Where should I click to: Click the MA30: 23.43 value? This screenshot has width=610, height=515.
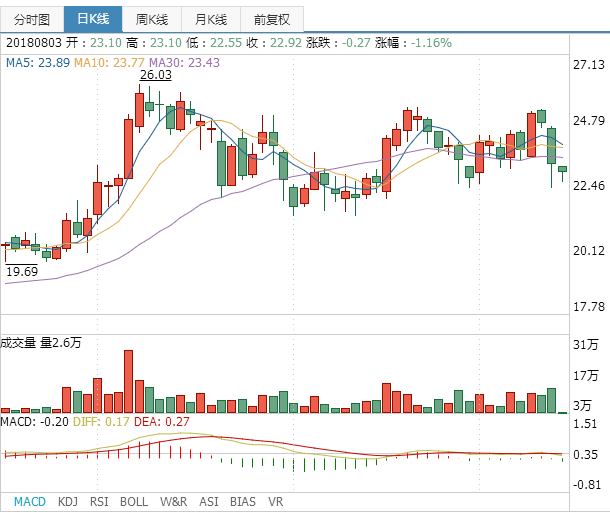tap(184, 63)
